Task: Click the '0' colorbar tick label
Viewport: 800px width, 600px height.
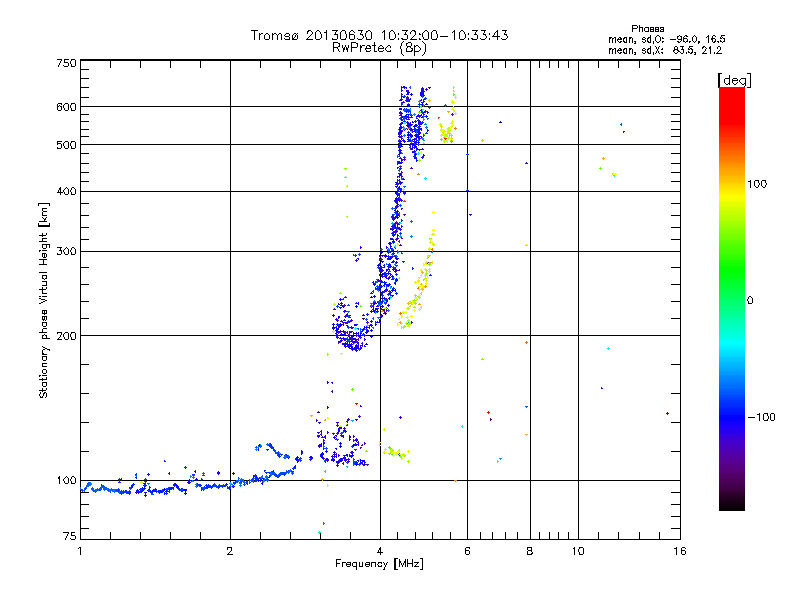Action: coord(749,301)
